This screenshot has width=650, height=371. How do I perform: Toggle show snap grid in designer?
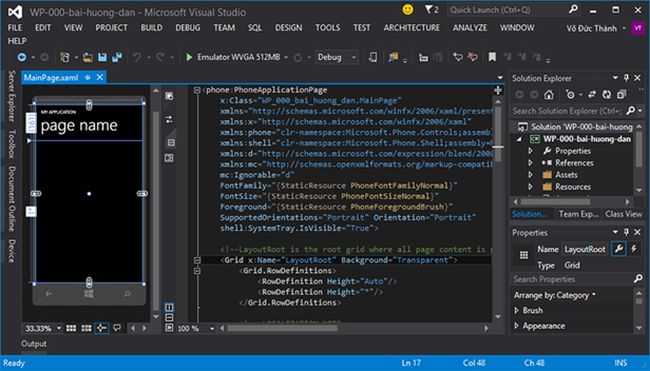71,328
